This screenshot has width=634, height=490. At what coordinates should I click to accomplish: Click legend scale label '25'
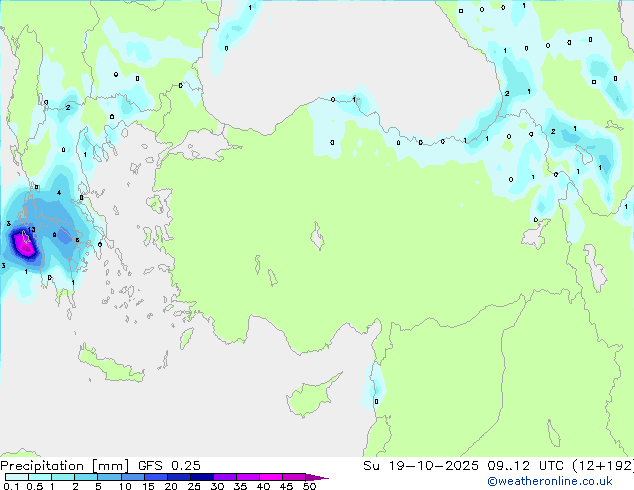coord(194,486)
